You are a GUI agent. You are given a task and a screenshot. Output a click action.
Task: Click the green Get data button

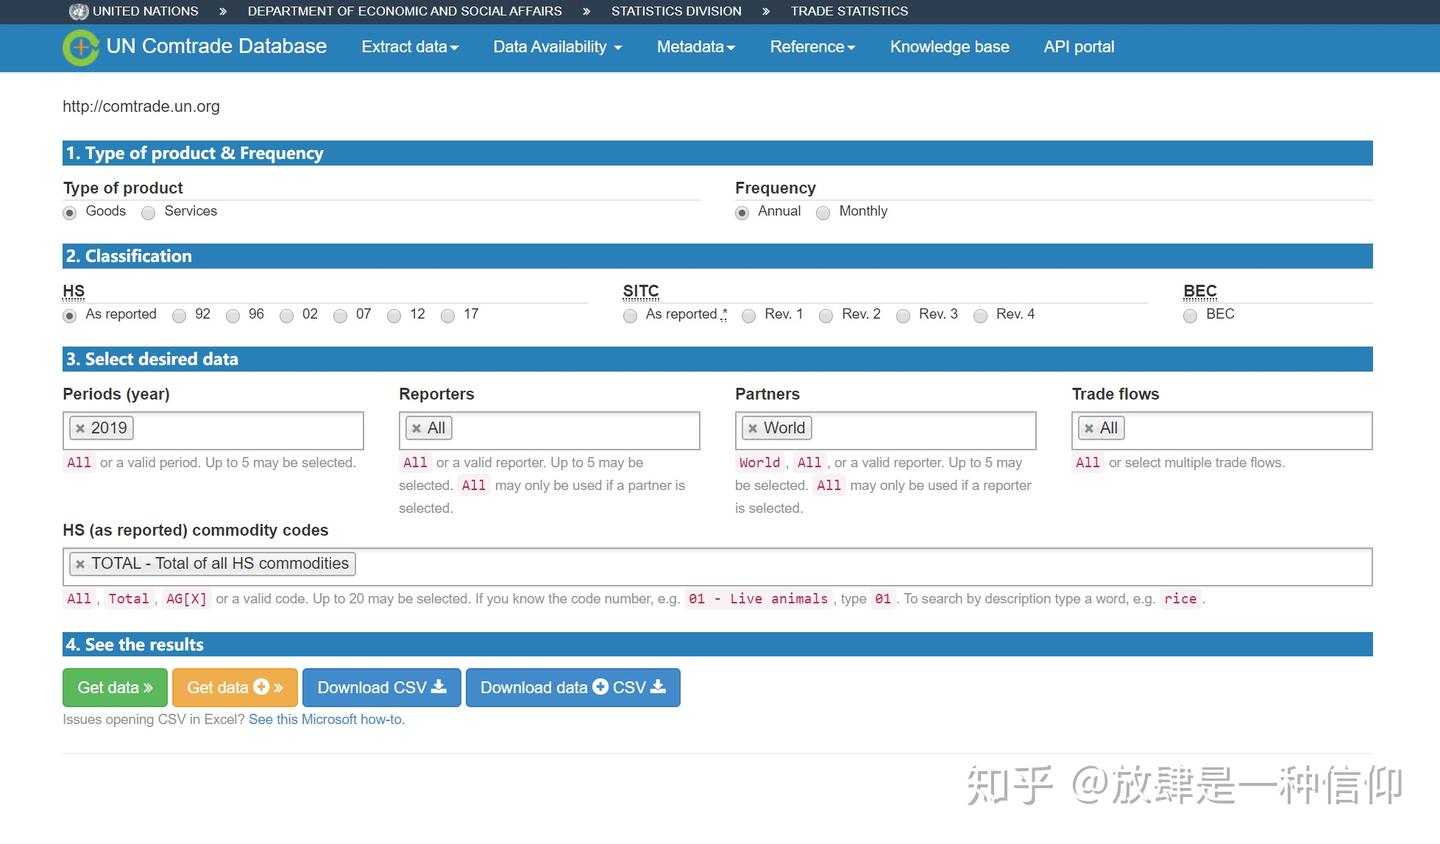click(x=115, y=688)
